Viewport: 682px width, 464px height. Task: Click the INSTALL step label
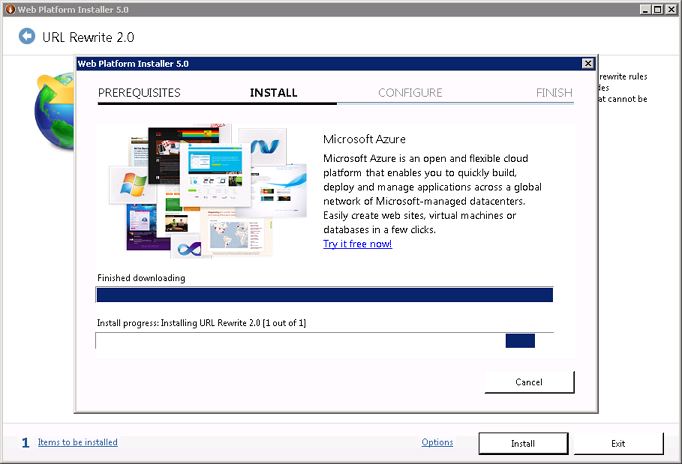point(274,93)
